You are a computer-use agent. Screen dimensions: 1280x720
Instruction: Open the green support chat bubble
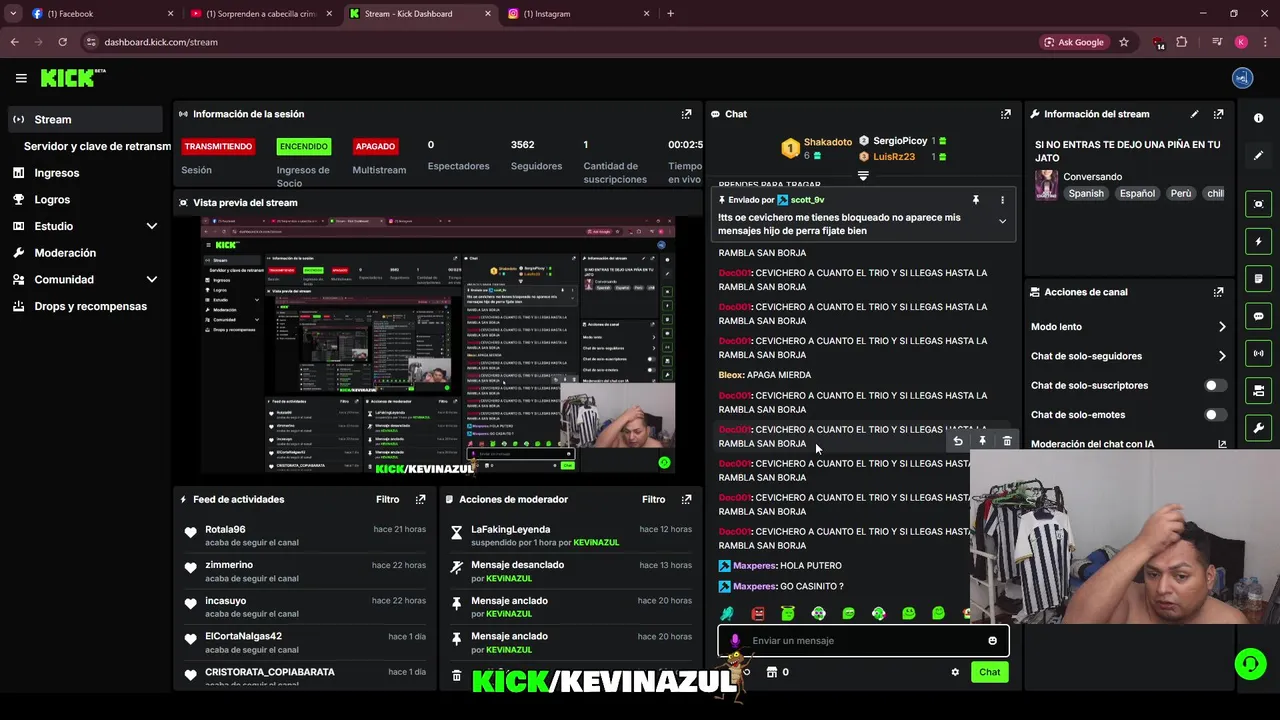click(x=1249, y=664)
